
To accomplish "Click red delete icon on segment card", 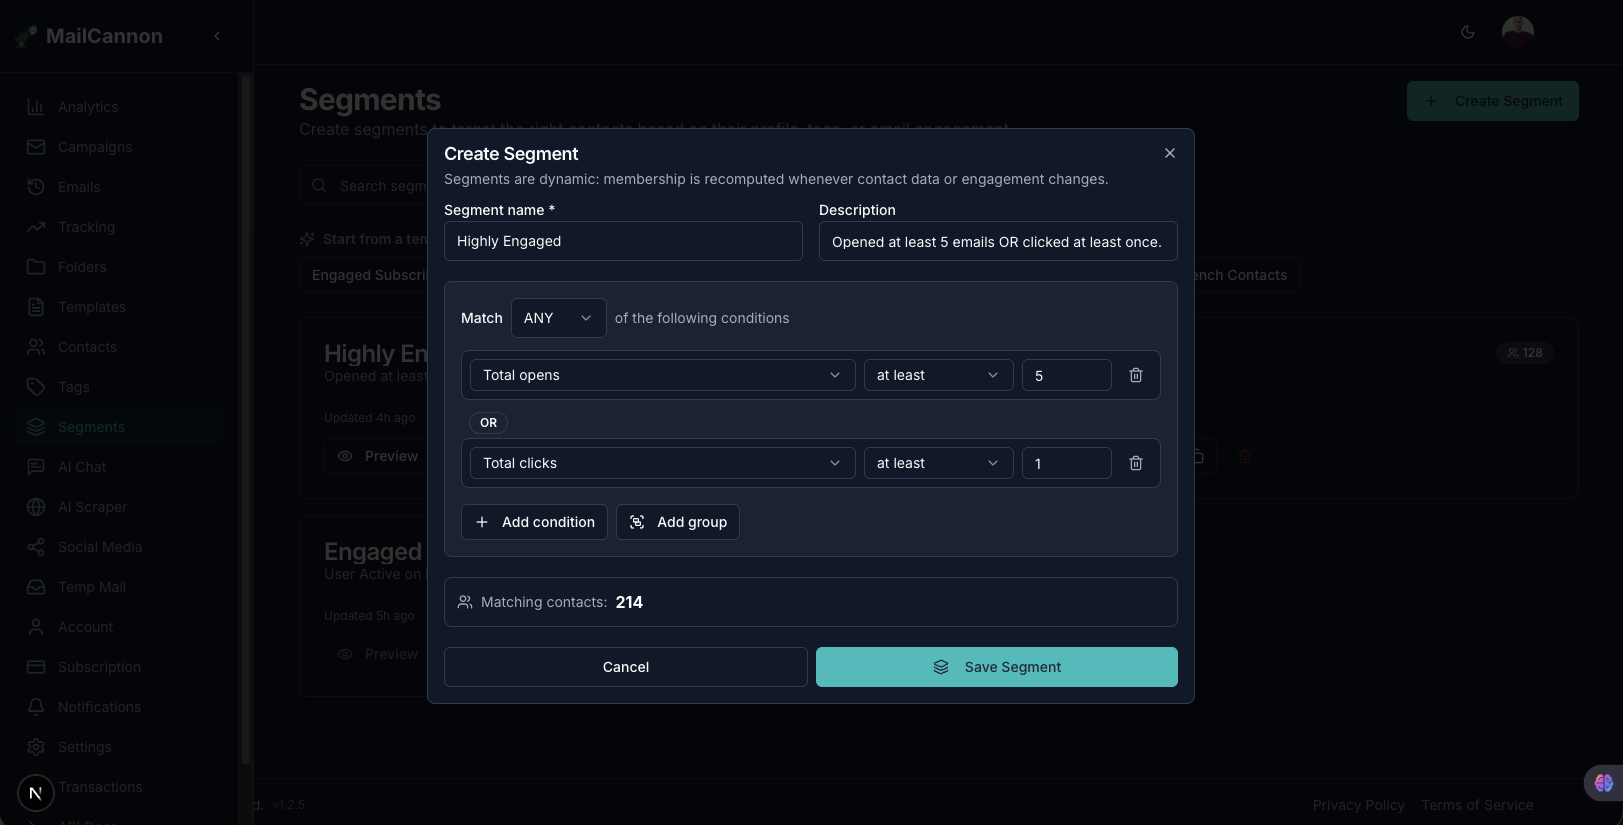I will [1245, 456].
